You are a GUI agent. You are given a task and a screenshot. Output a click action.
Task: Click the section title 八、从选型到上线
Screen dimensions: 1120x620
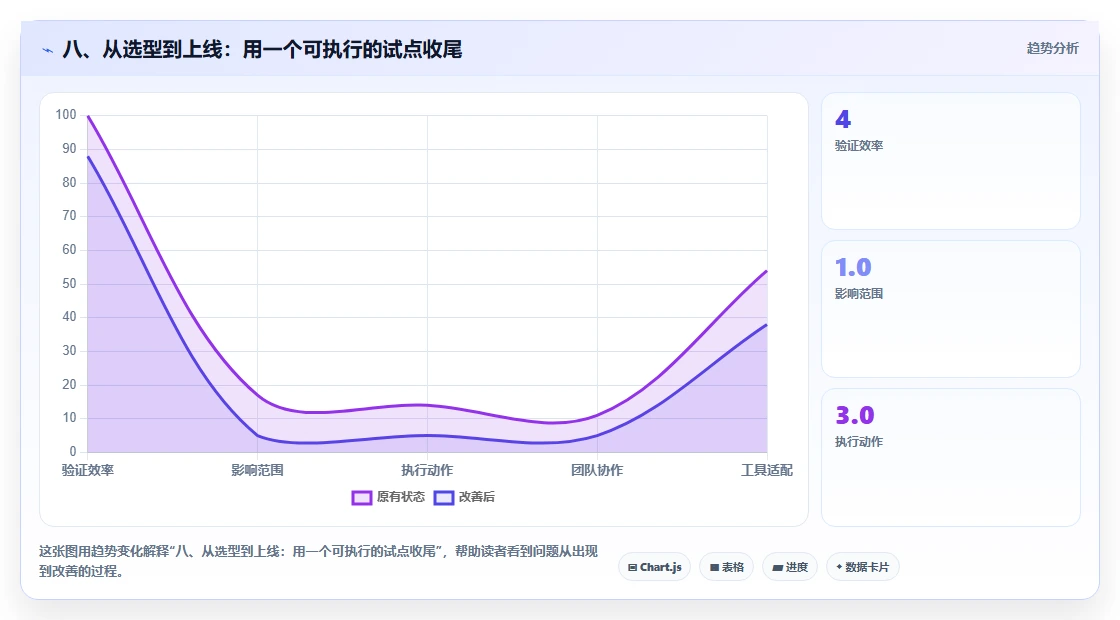point(262,49)
